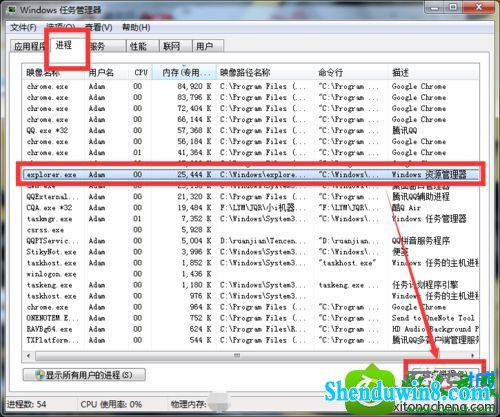Screen dimensions: 500x417
Task: Select the winlogon.exe process row
Action: pyautogui.click(x=251, y=274)
